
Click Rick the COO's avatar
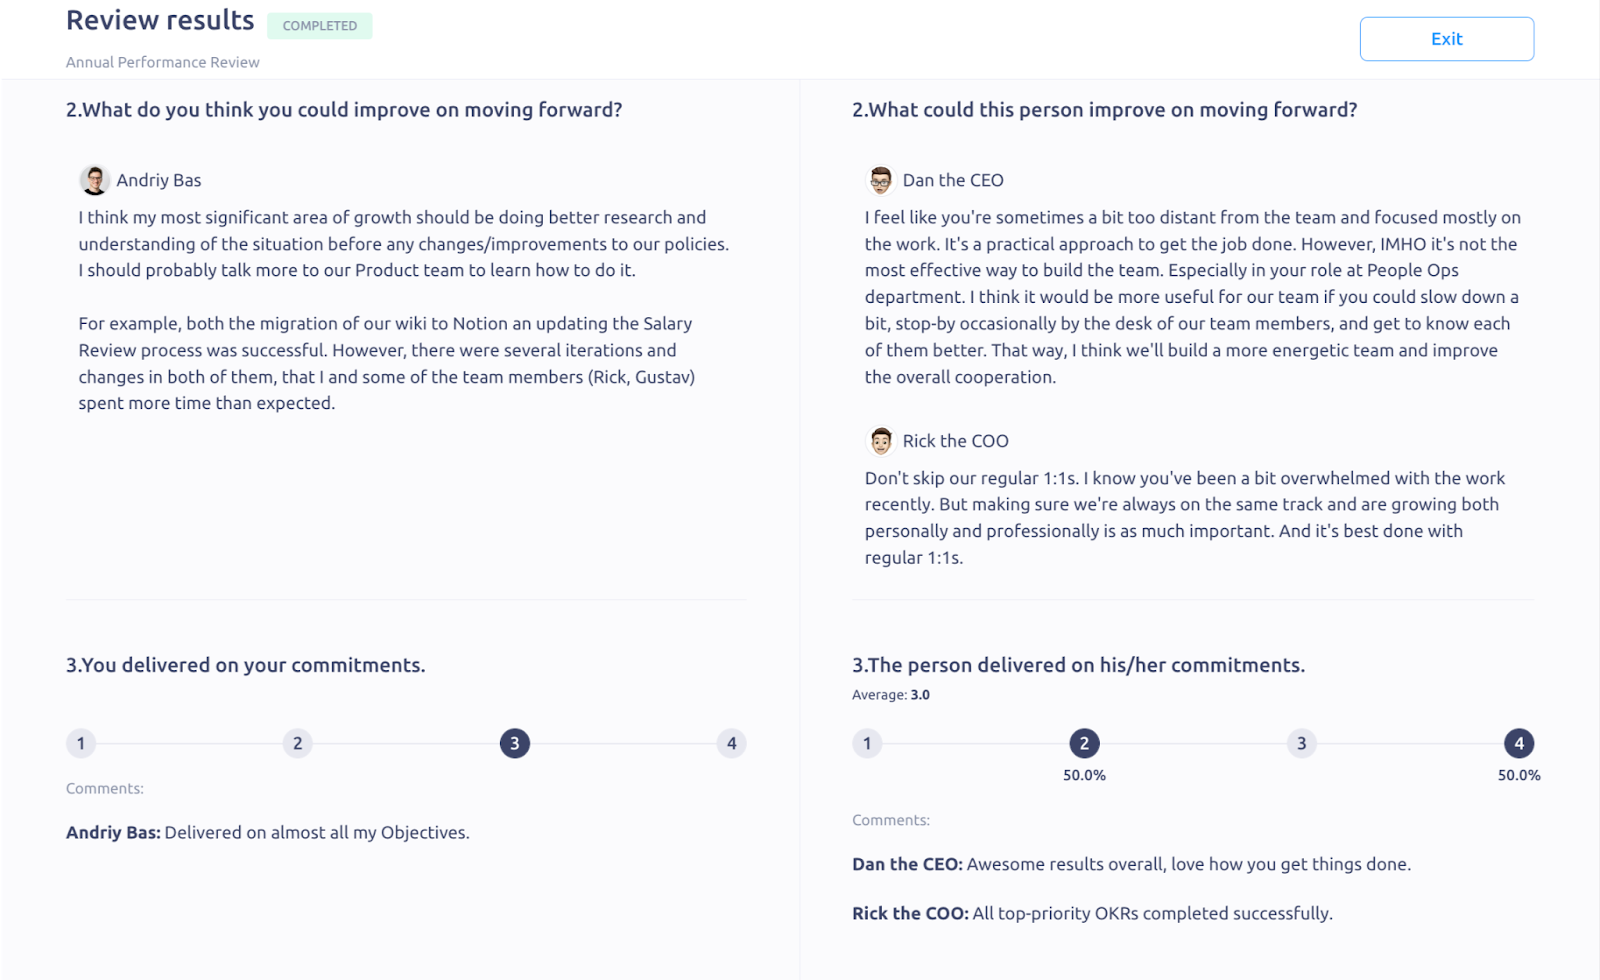880,440
